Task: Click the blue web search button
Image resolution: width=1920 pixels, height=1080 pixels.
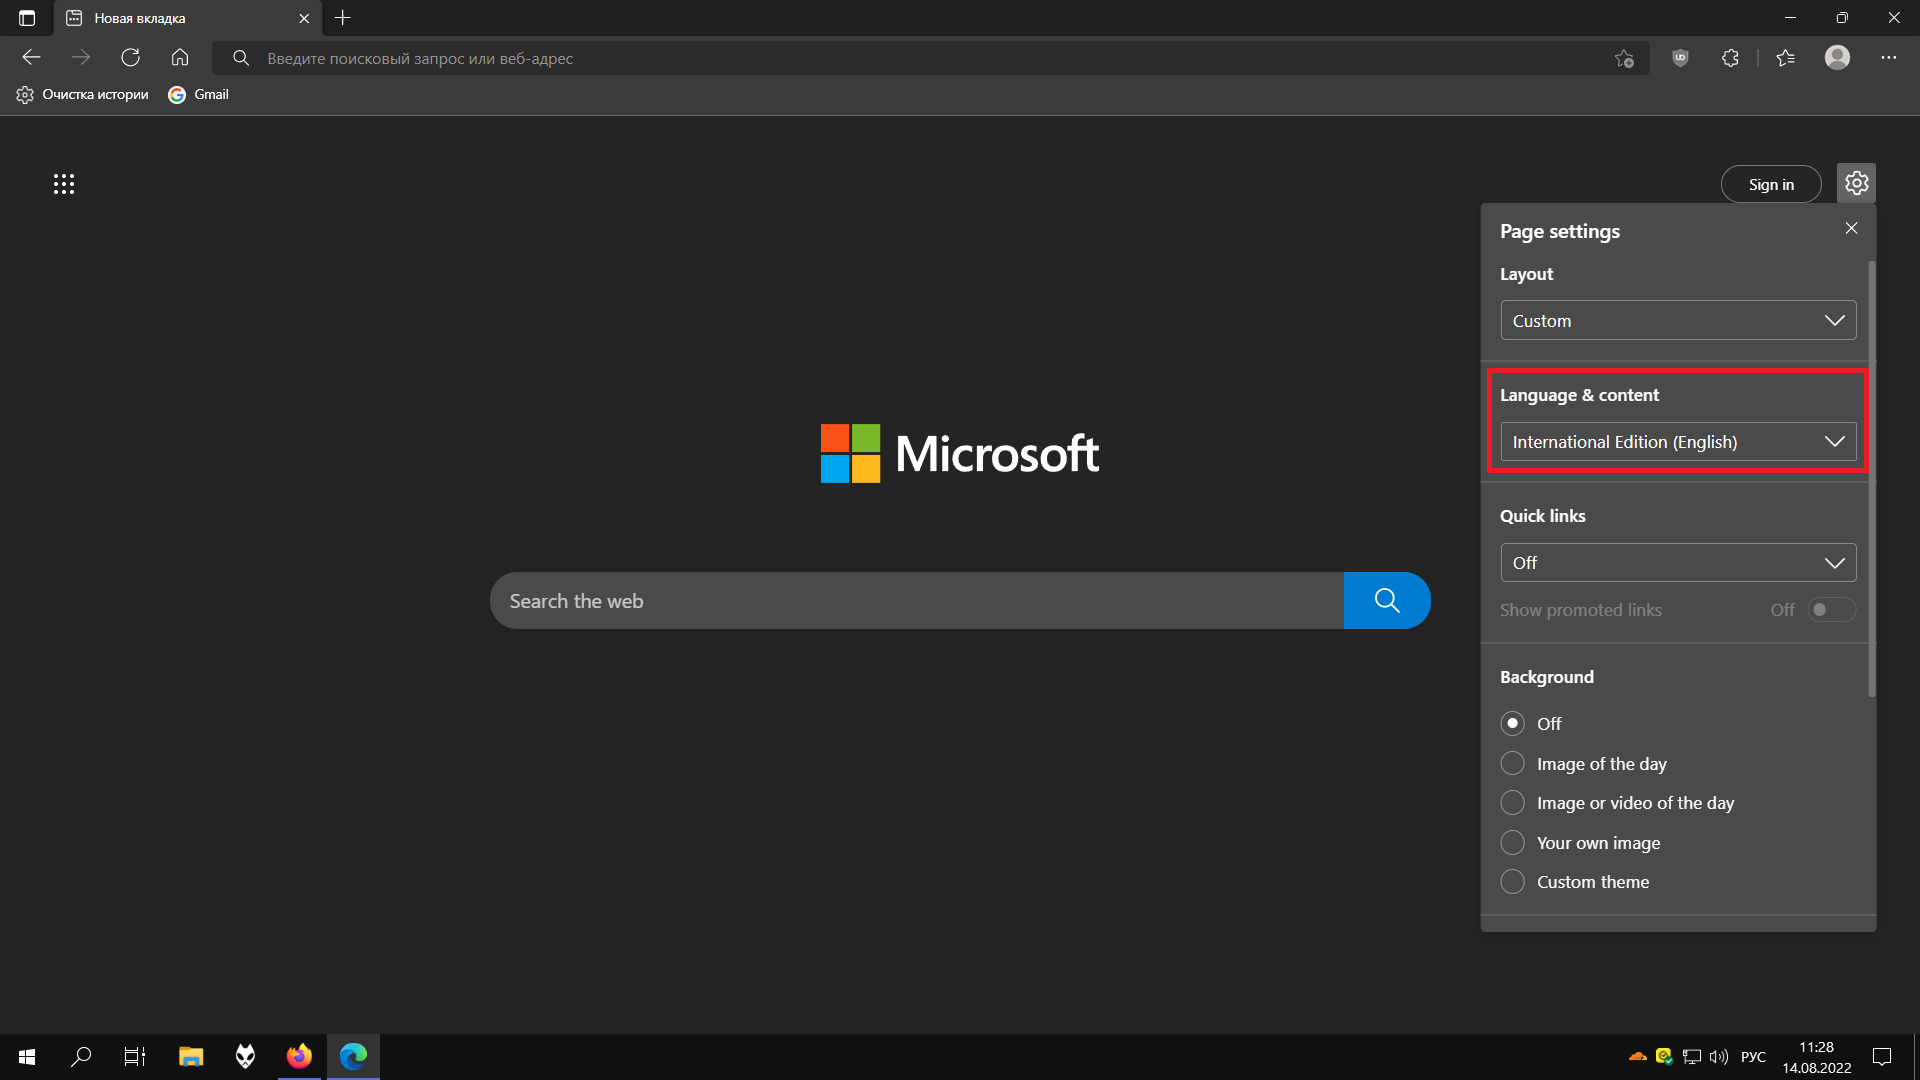Action: (x=1387, y=601)
